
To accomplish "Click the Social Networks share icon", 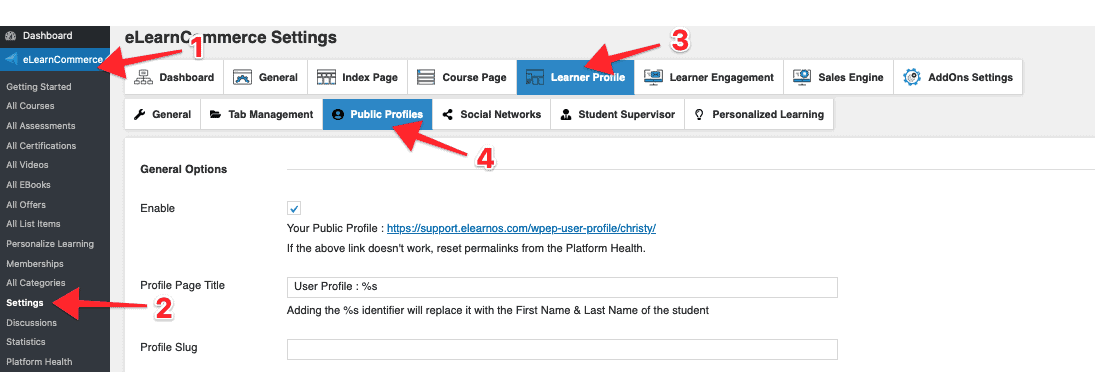I will (448, 114).
